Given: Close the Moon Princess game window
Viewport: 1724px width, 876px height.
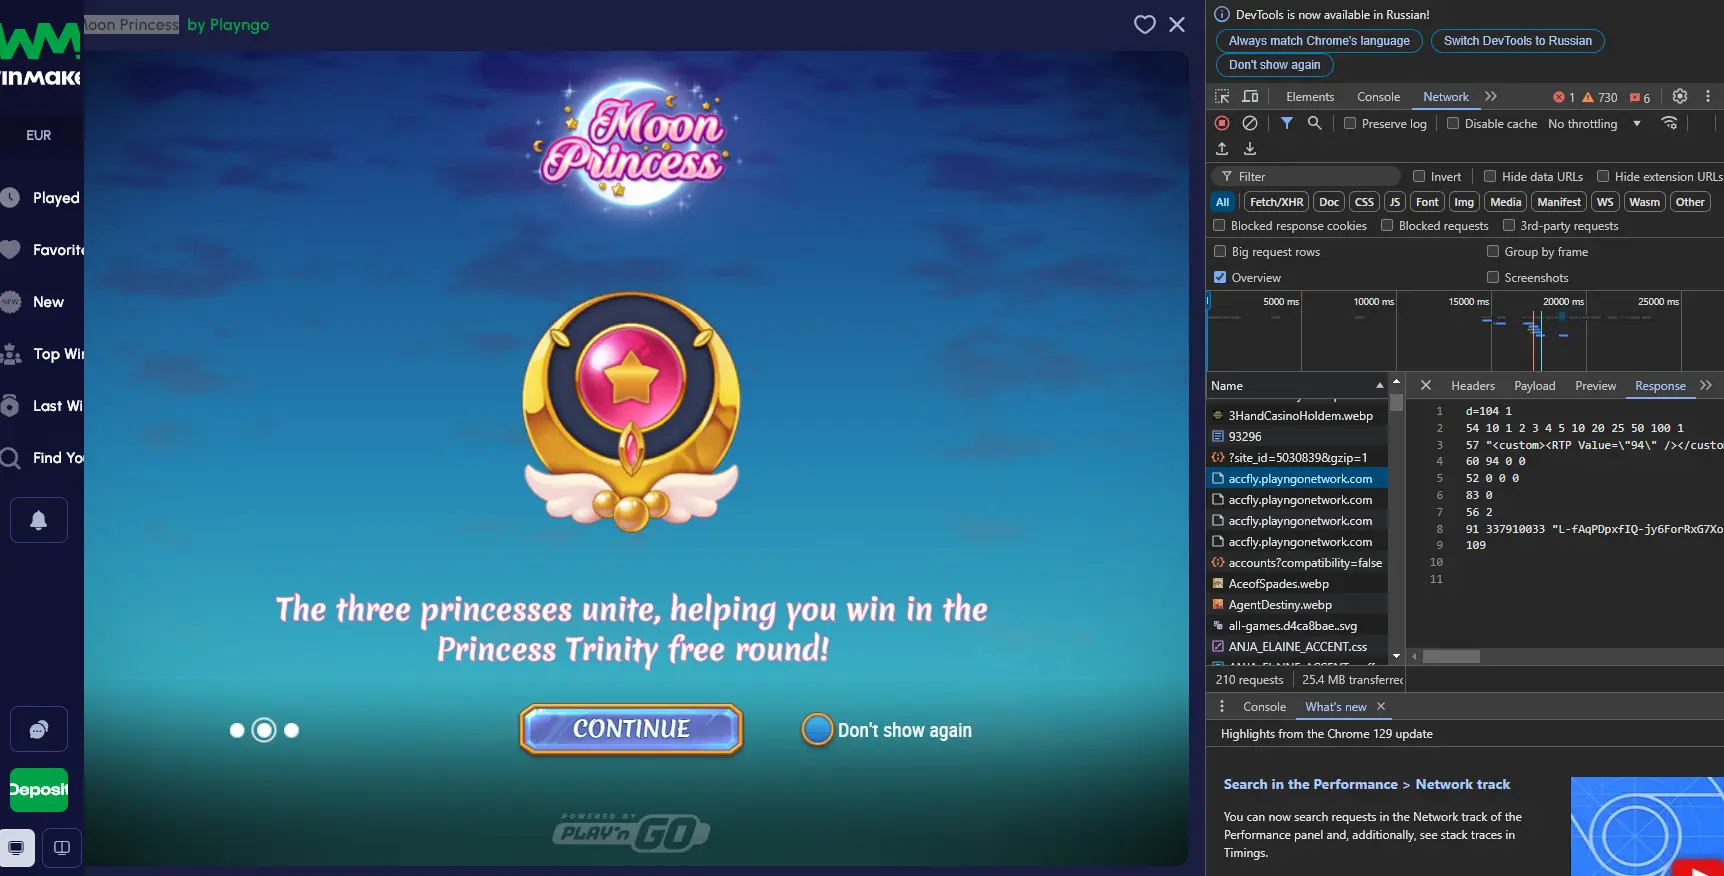Looking at the screenshot, I should pos(1177,24).
